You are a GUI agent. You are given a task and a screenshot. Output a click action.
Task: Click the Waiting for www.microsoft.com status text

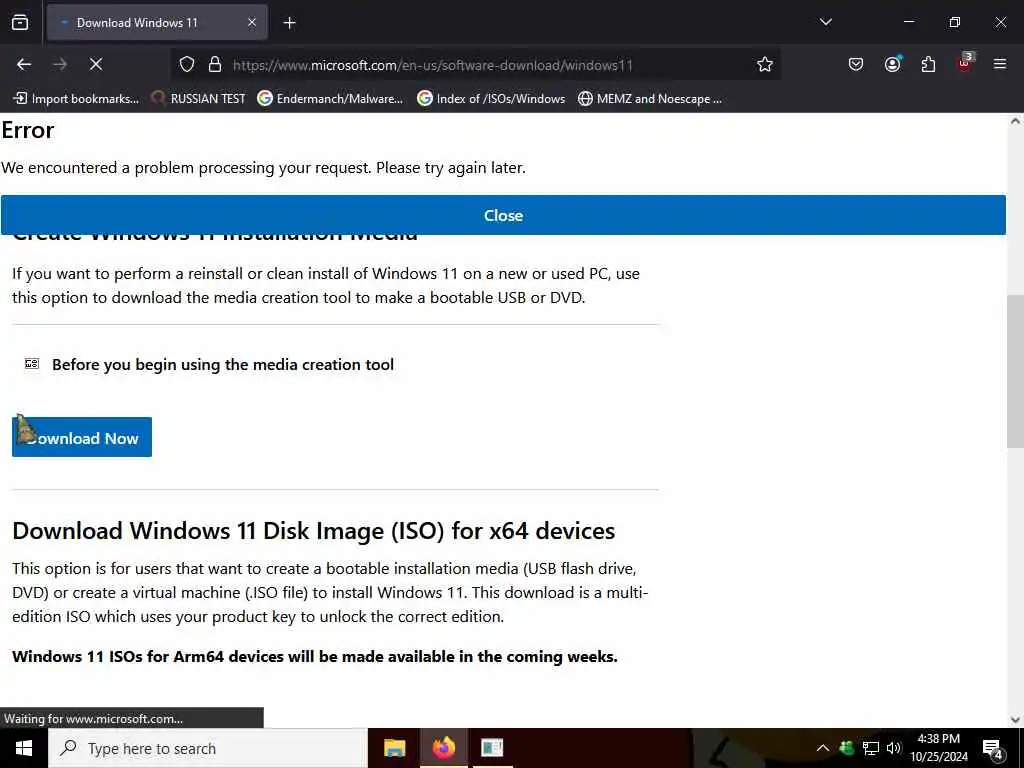pyautogui.click(x=93, y=718)
